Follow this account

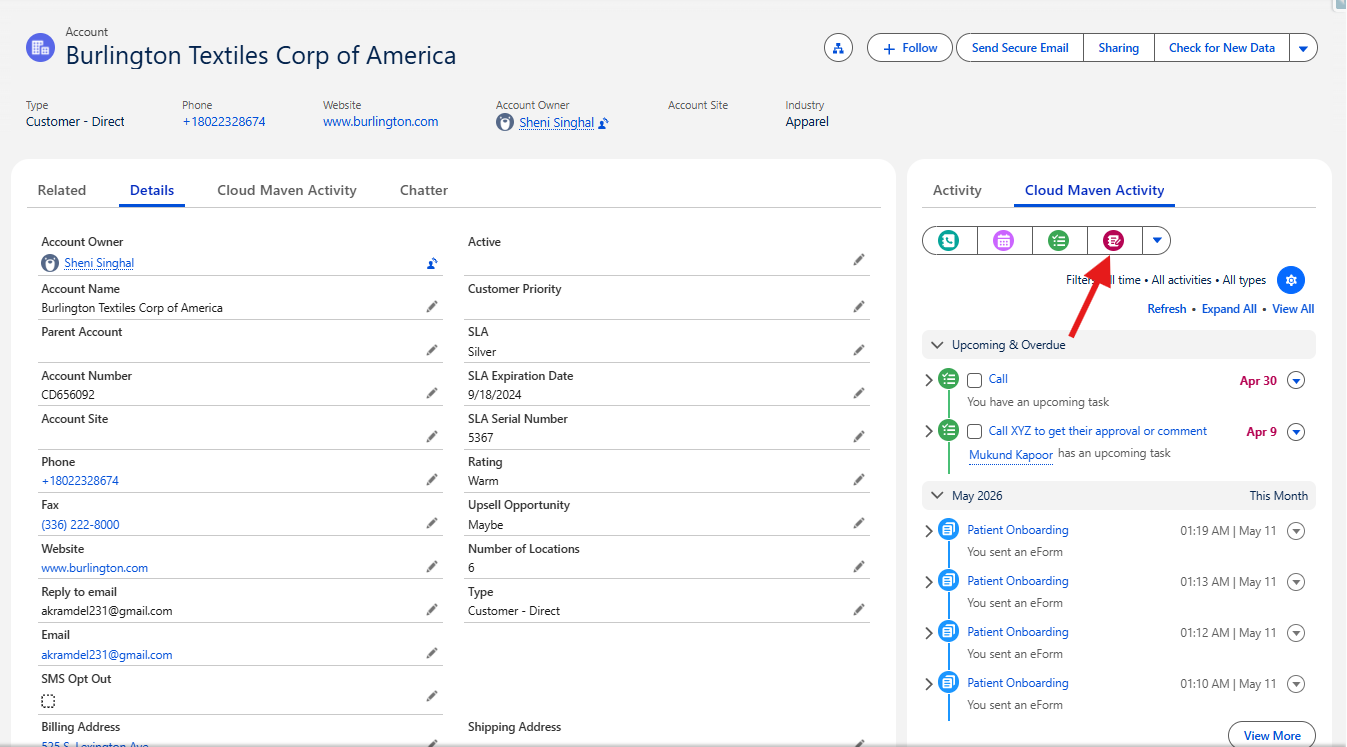[910, 48]
